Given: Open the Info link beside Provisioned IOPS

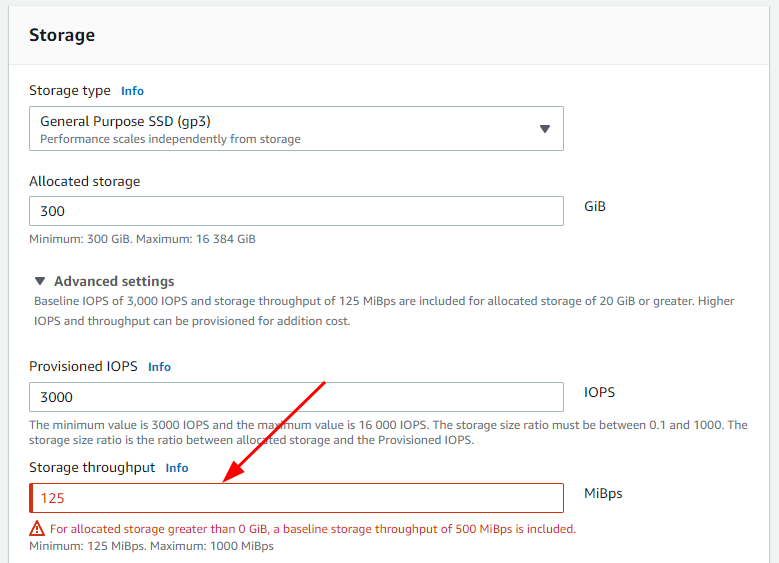Looking at the screenshot, I should point(159,367).
